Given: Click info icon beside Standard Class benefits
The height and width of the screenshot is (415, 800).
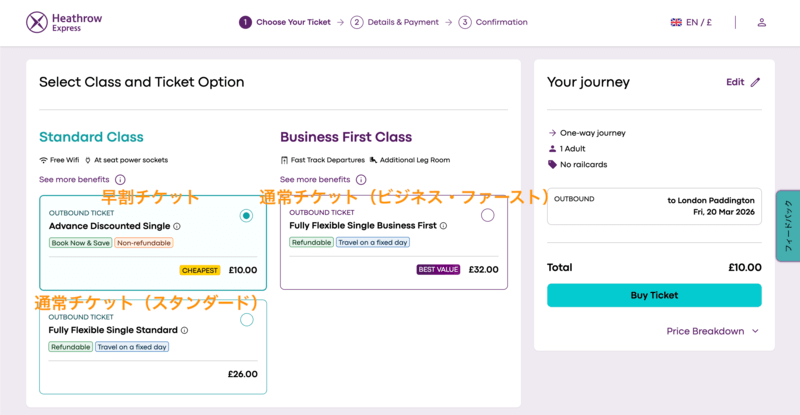Looking at the screenshot, I should point(120,180).
